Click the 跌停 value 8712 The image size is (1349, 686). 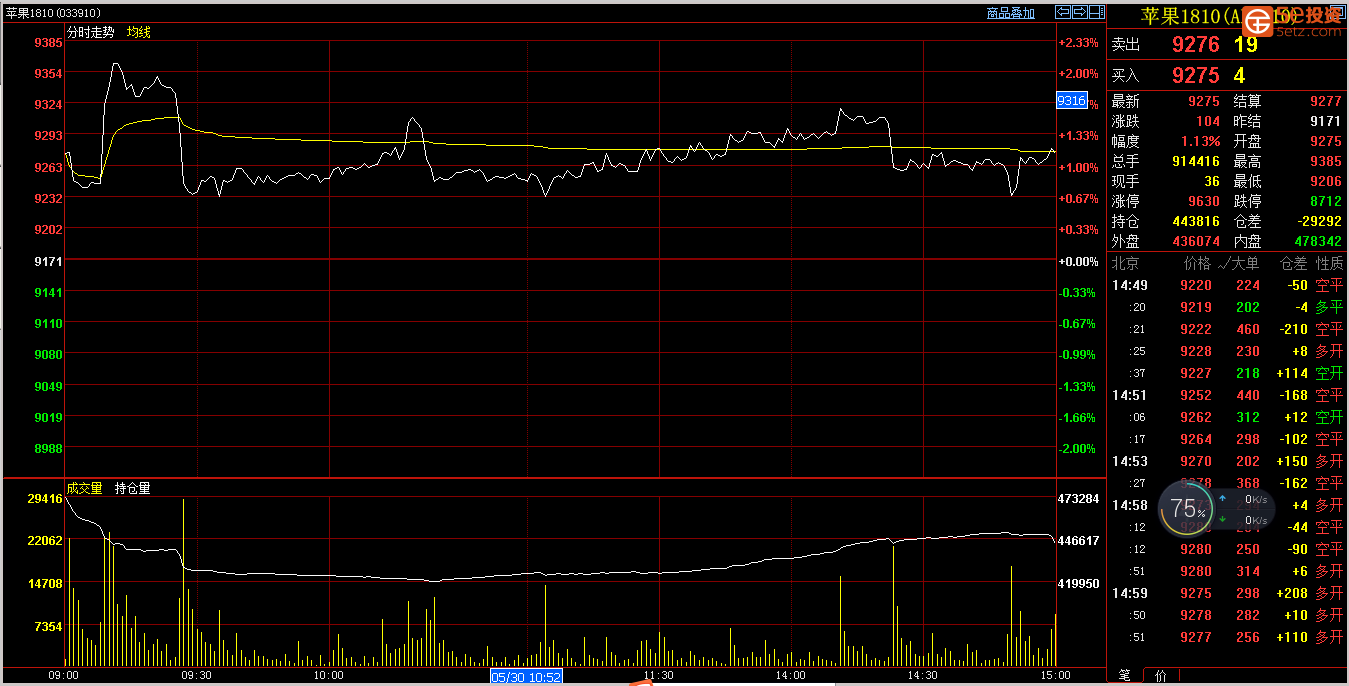1325,201
